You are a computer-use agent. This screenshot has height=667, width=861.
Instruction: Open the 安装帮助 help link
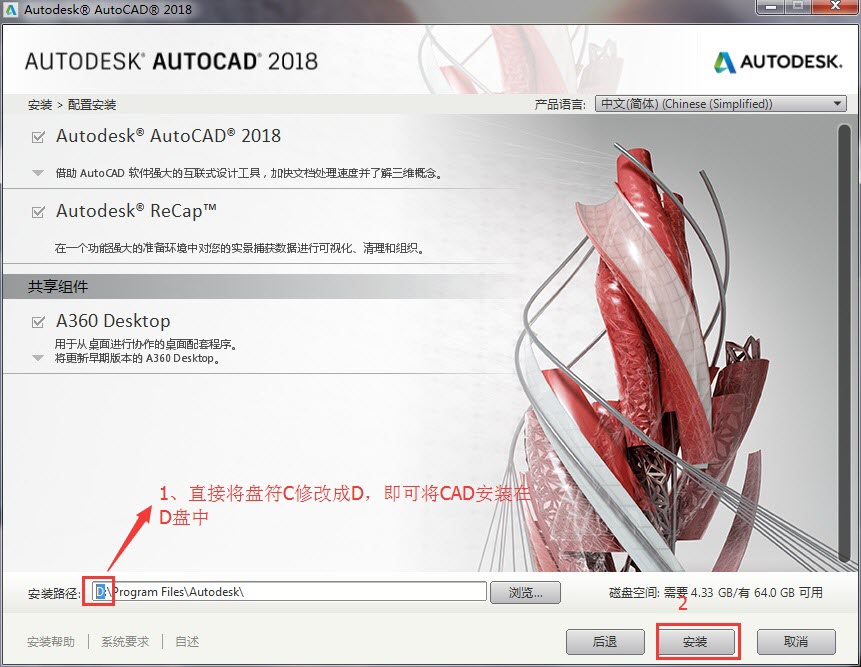coord(51,642)
